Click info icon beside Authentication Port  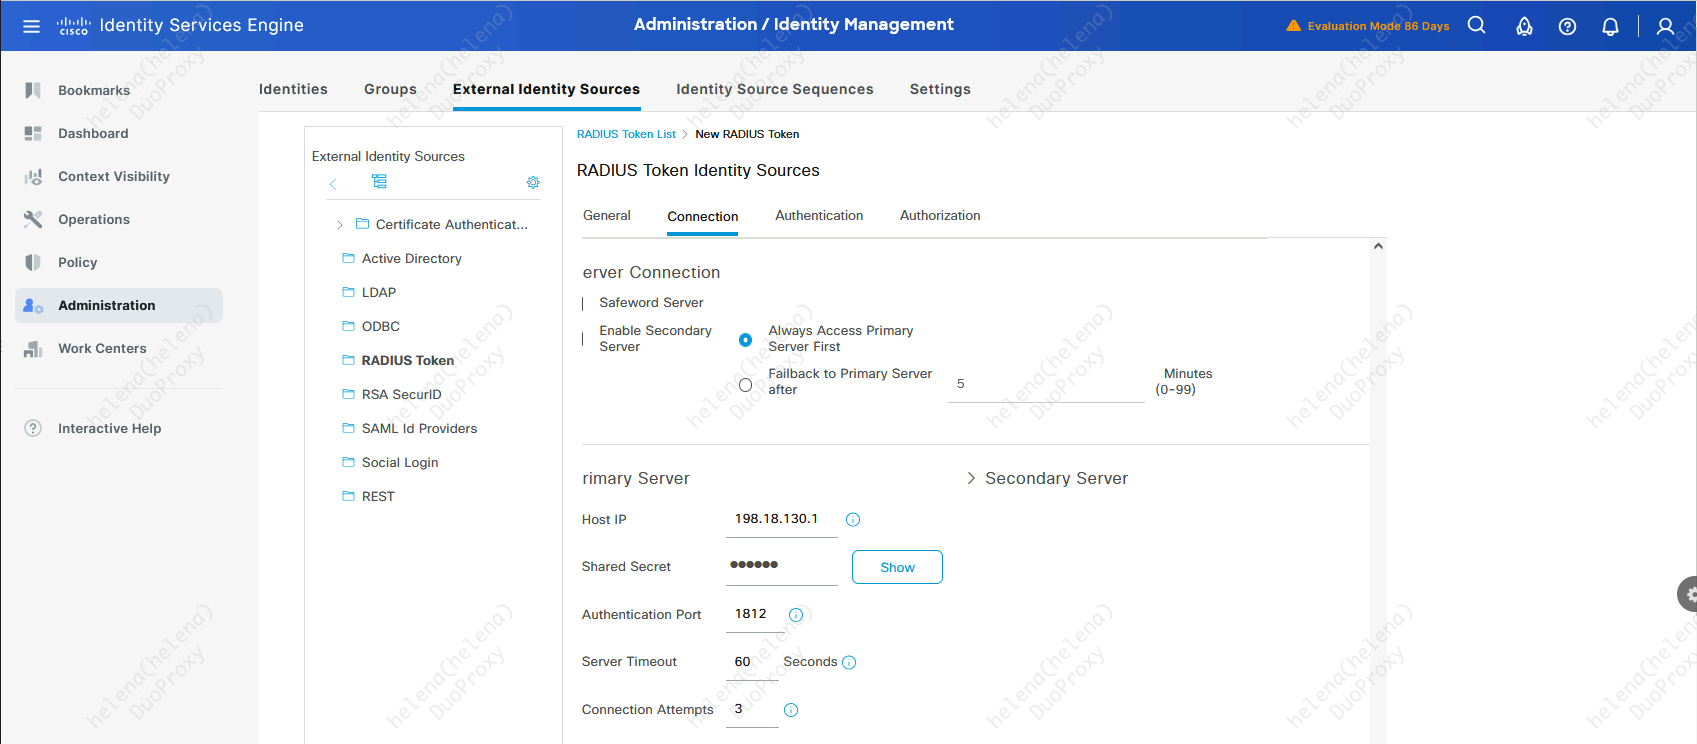(796, 615)
